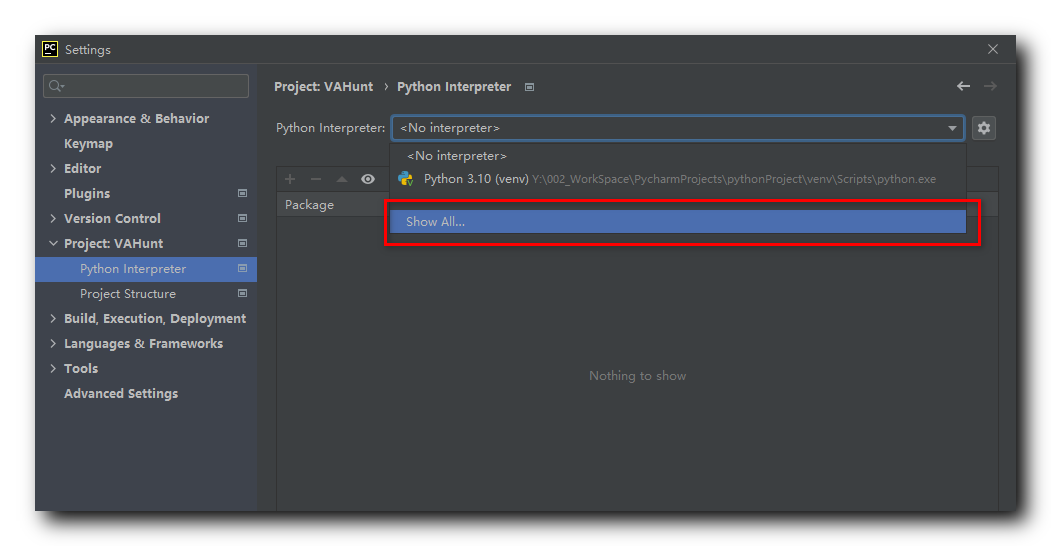Screen dimensions: 1051x546
Task: Expand Build, Execution, Deployment chevron
Action: click(x=53, y=318)
